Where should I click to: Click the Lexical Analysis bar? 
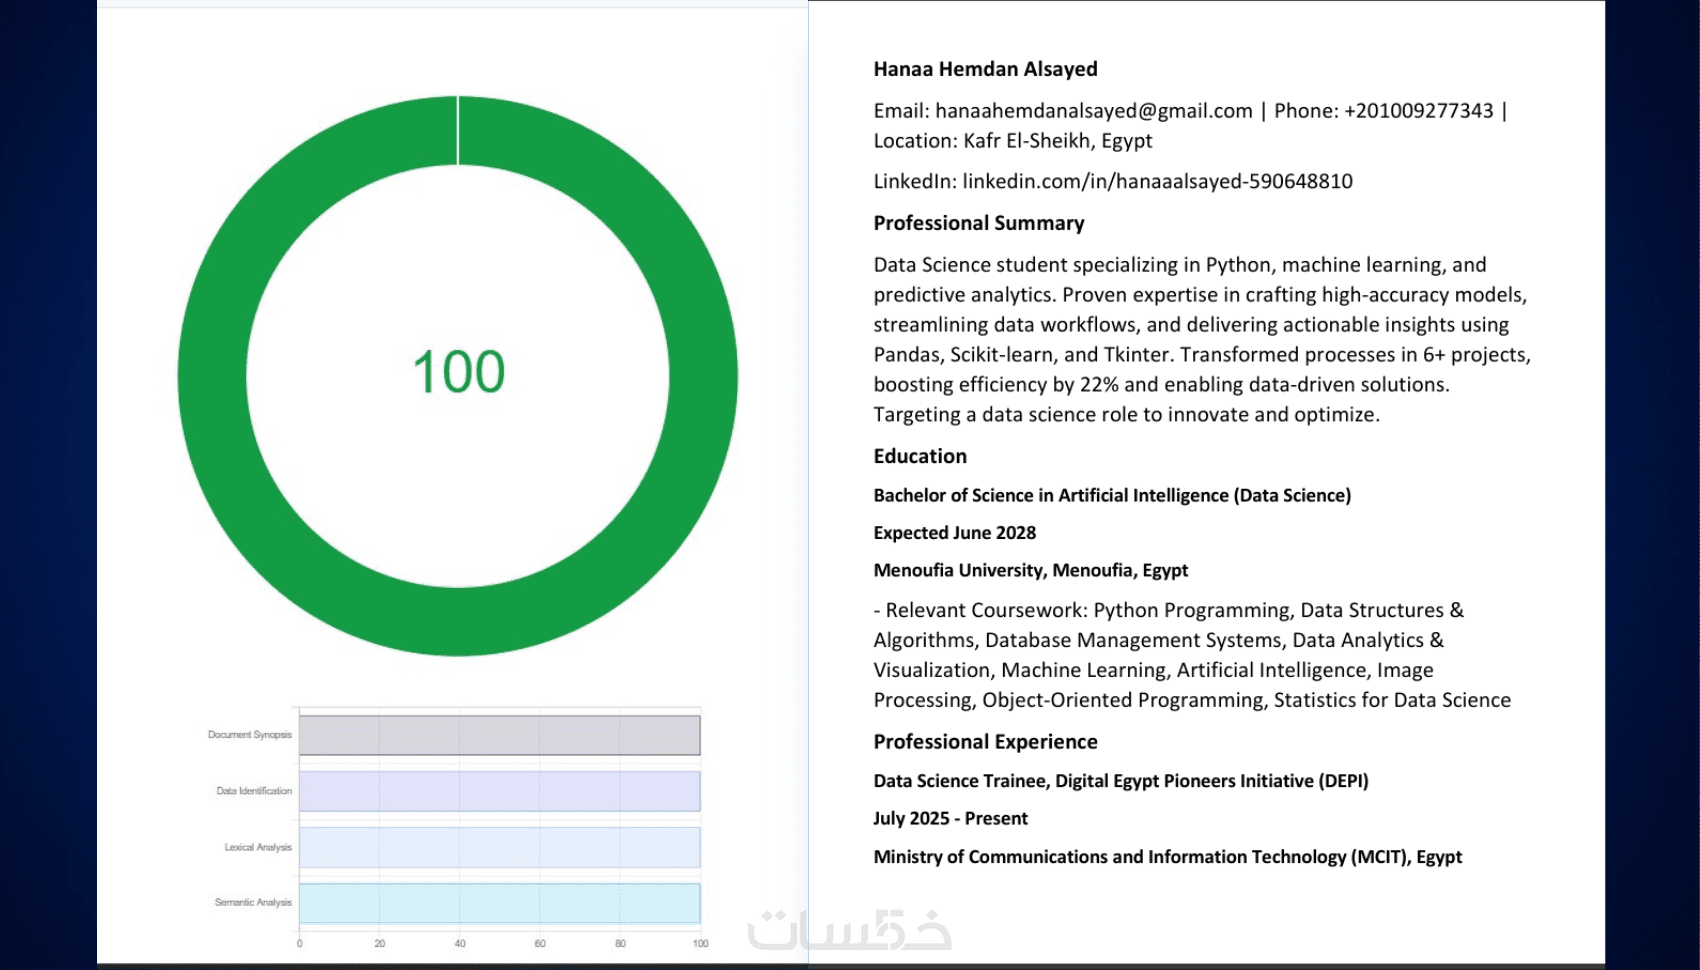point(499,847)
